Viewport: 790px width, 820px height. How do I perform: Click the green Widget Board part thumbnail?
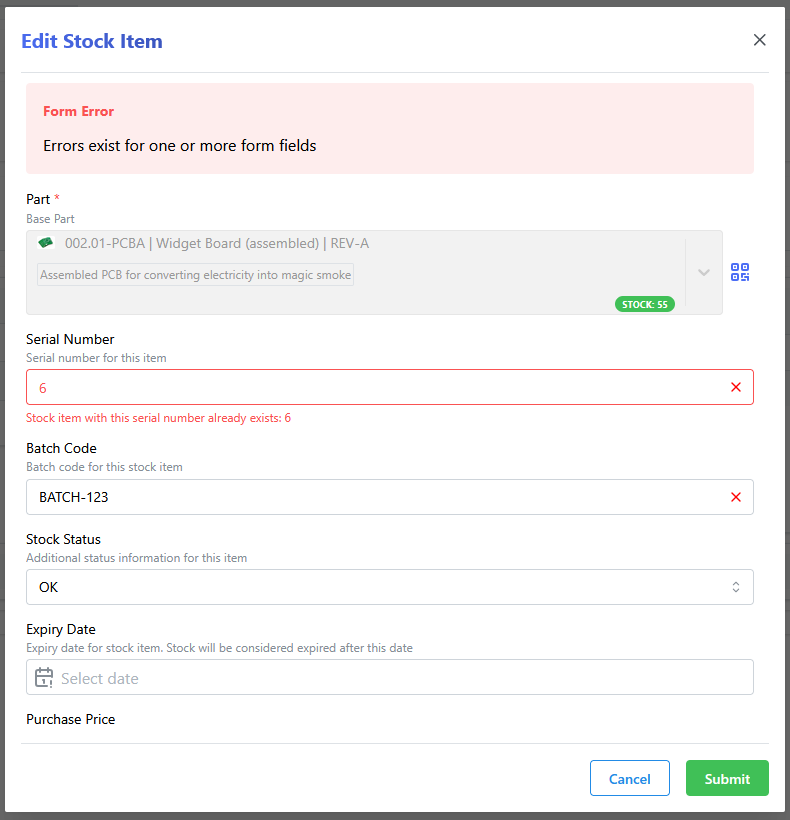(x=45, y=243)
